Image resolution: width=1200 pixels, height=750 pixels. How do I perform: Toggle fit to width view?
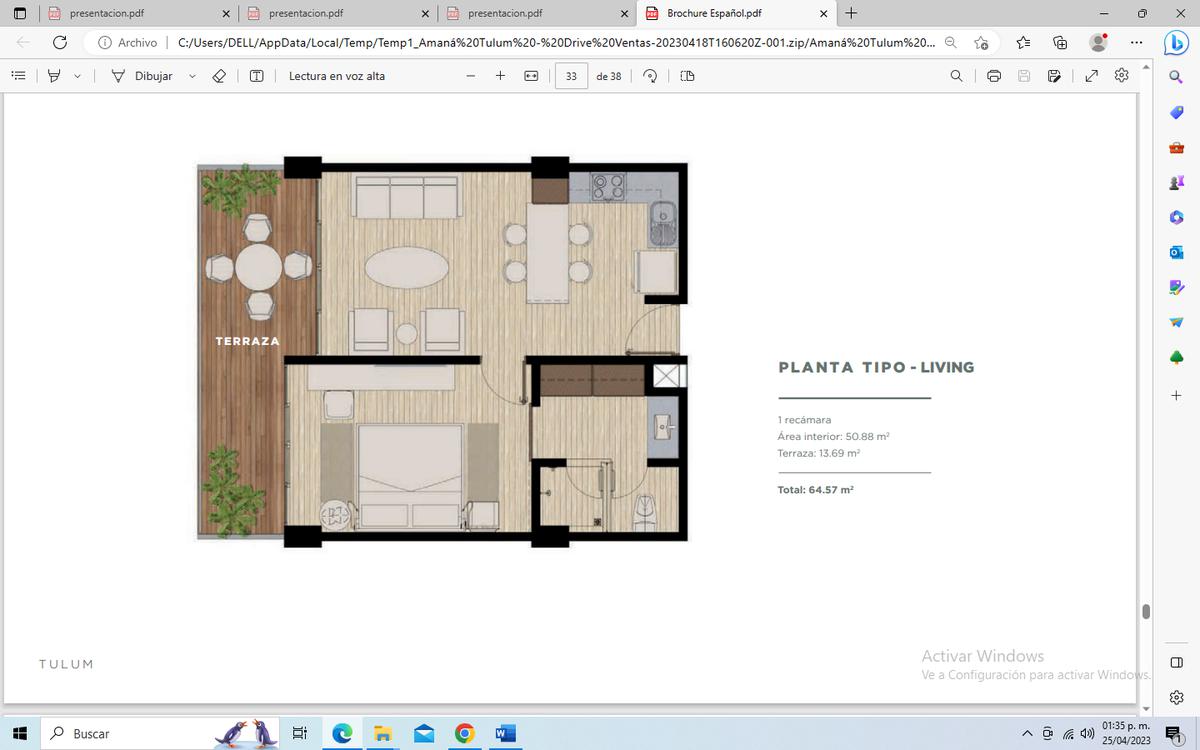point(531,76)
